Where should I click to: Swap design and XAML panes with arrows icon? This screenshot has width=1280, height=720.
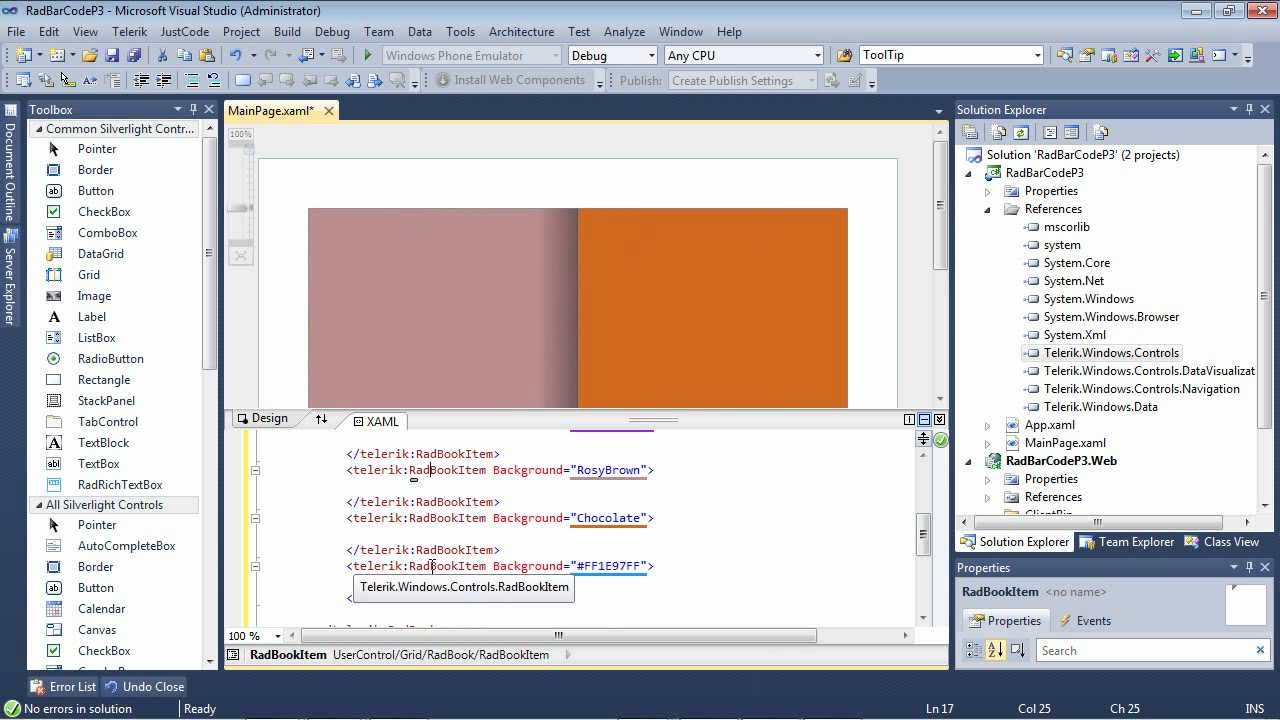[321, 419]
